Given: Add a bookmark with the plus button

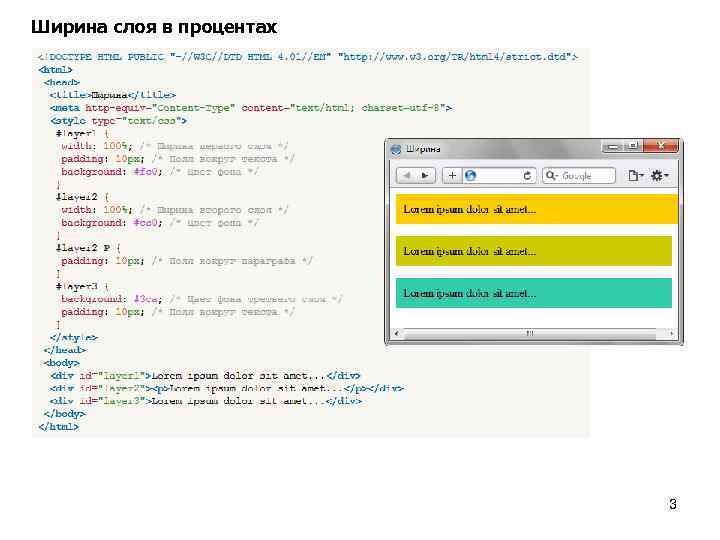Looking at the screenshot, I should click(452, 175).
